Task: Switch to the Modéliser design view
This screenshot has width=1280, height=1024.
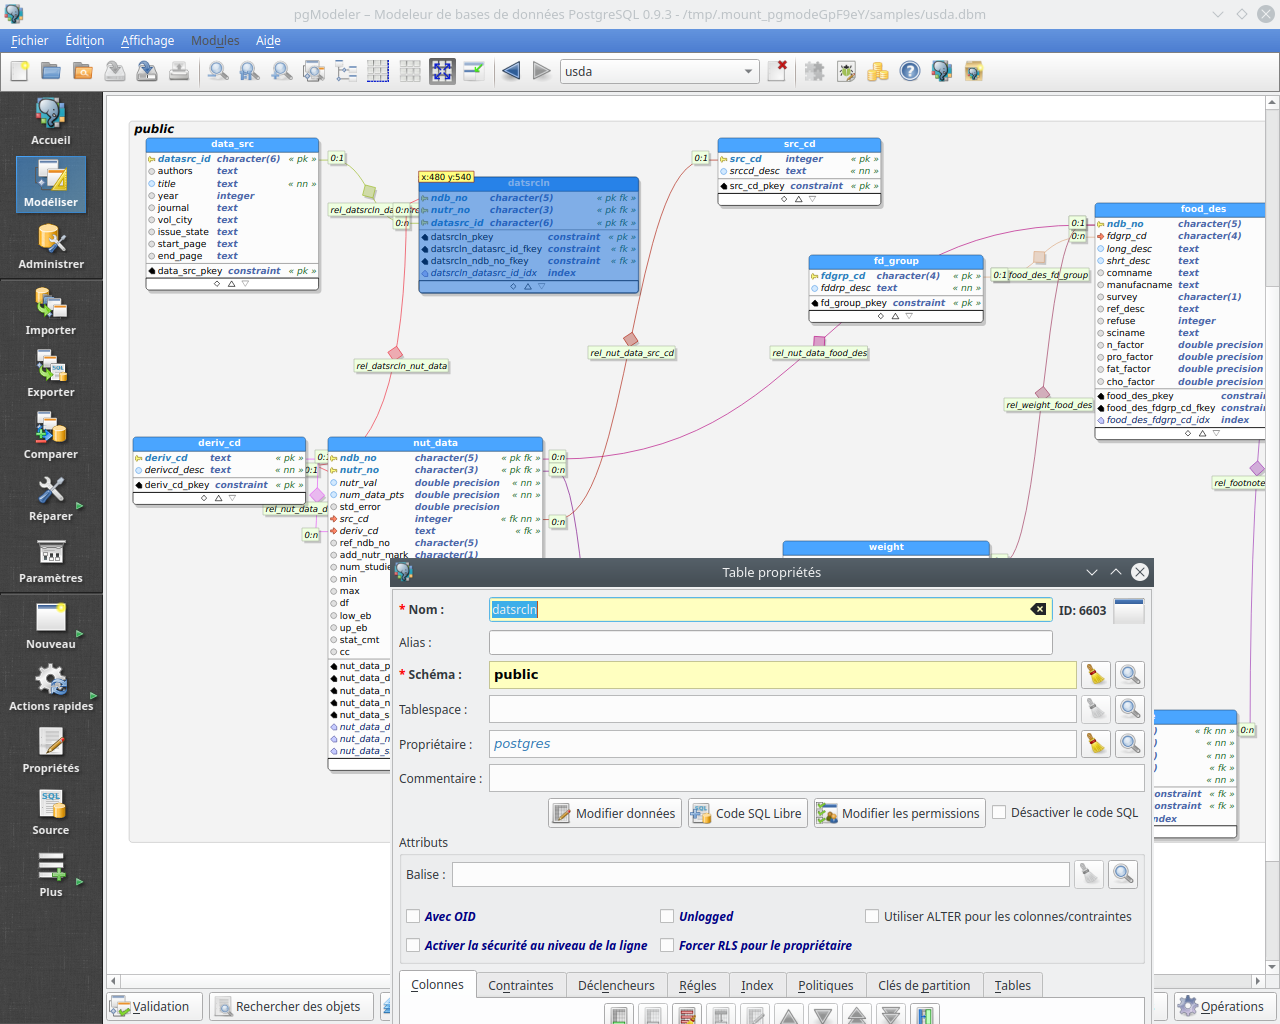Action: click(51, 184)
